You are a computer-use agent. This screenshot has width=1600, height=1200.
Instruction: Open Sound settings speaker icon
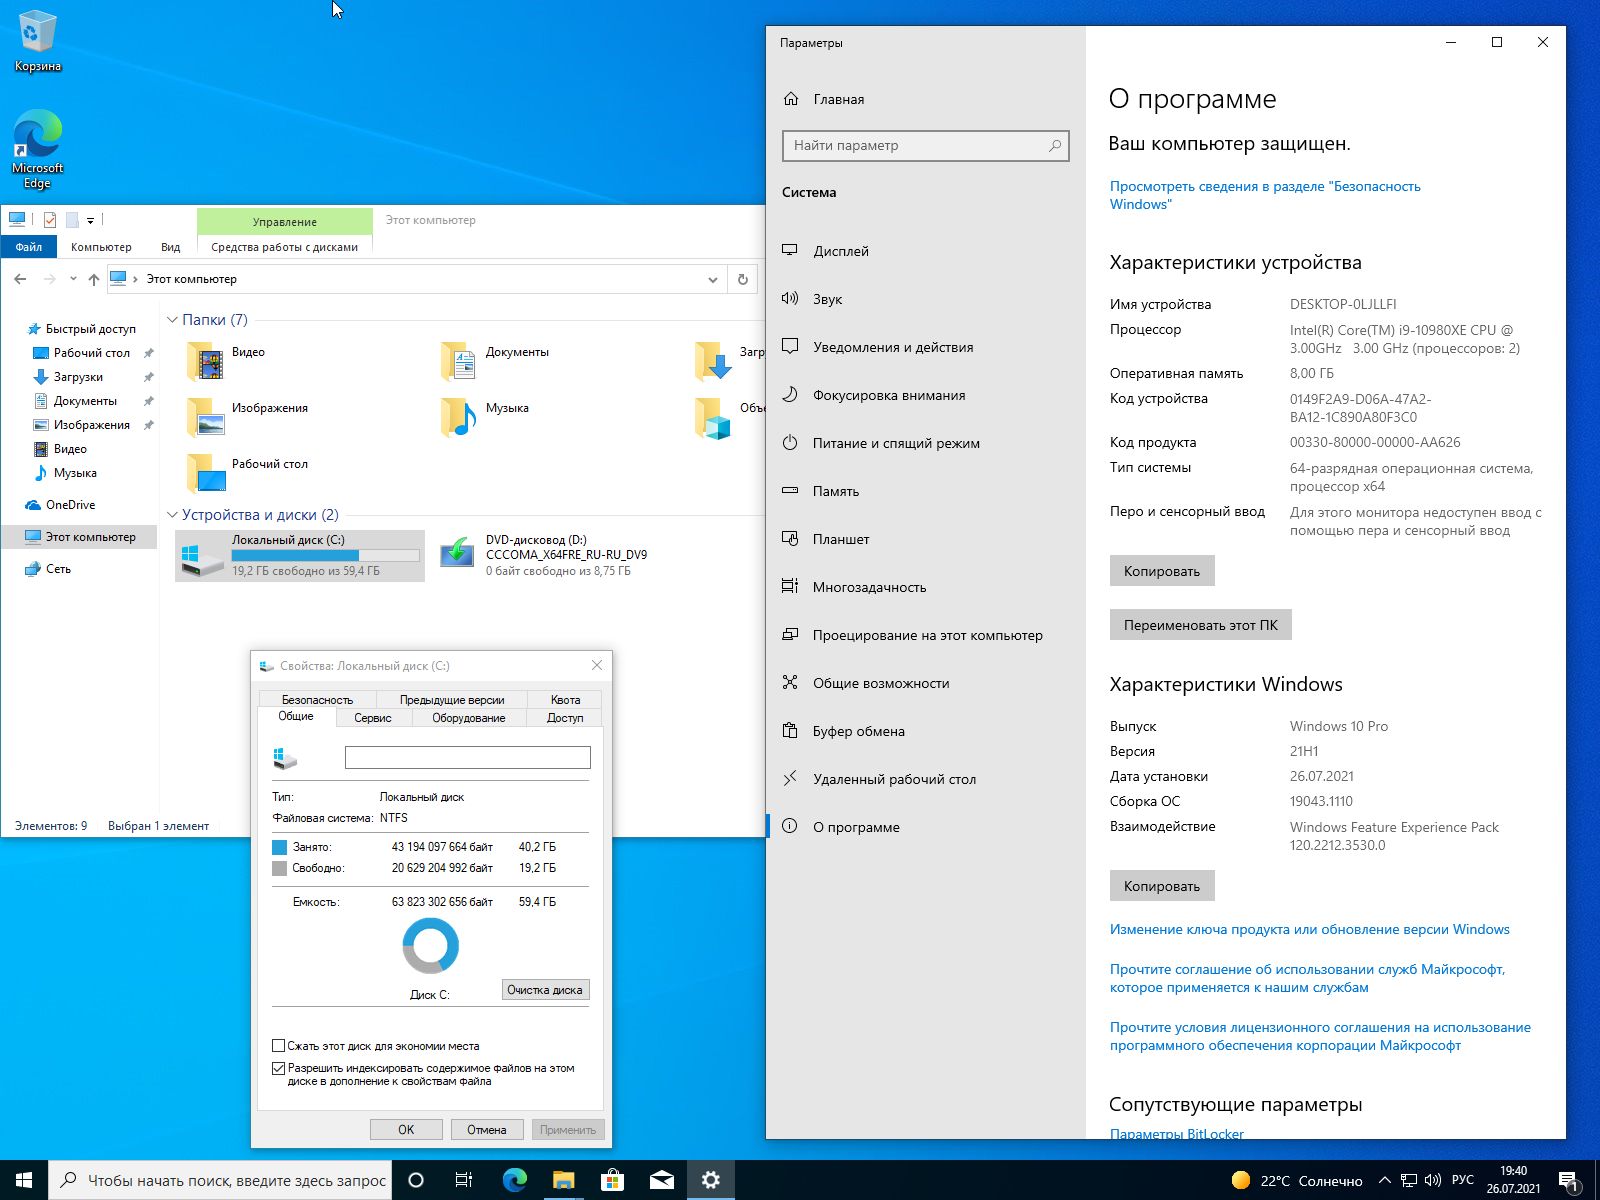(x=790, y=299)
